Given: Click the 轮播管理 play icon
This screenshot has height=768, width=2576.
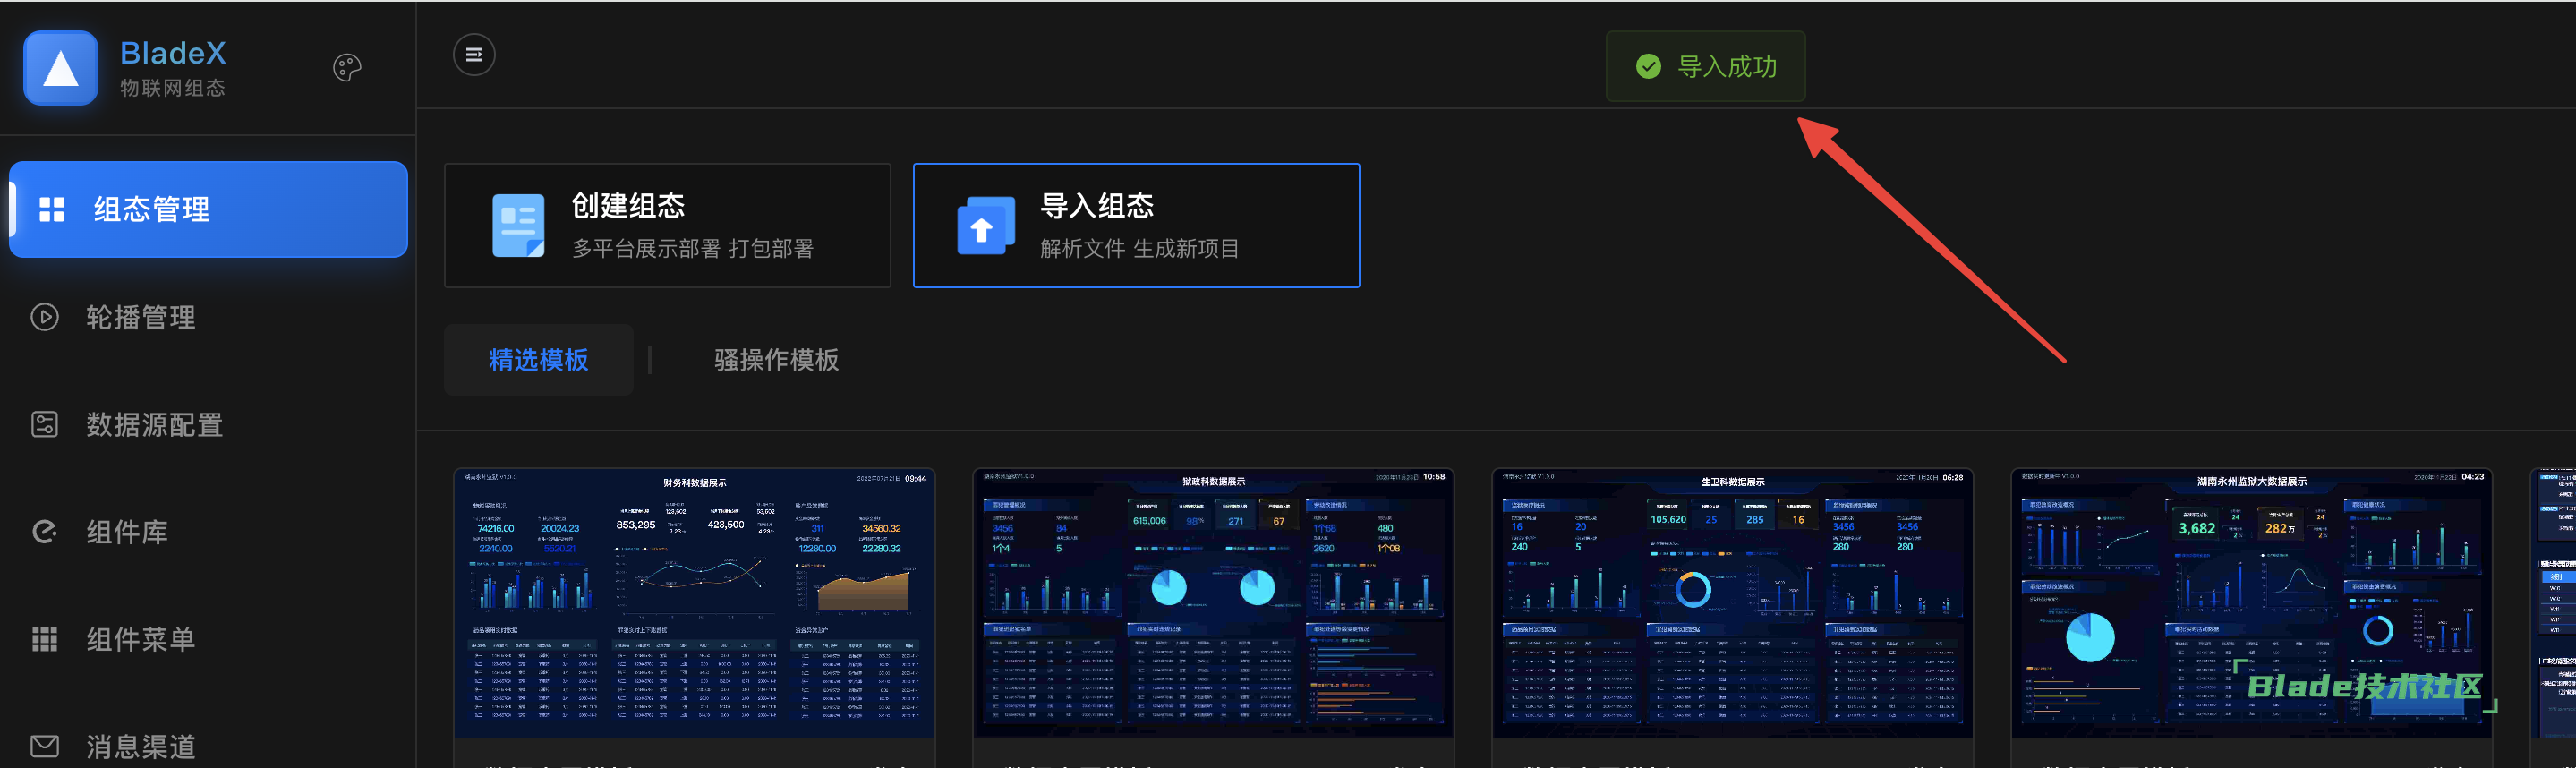Looking at the screenshot, I should (x=45, y=317).
